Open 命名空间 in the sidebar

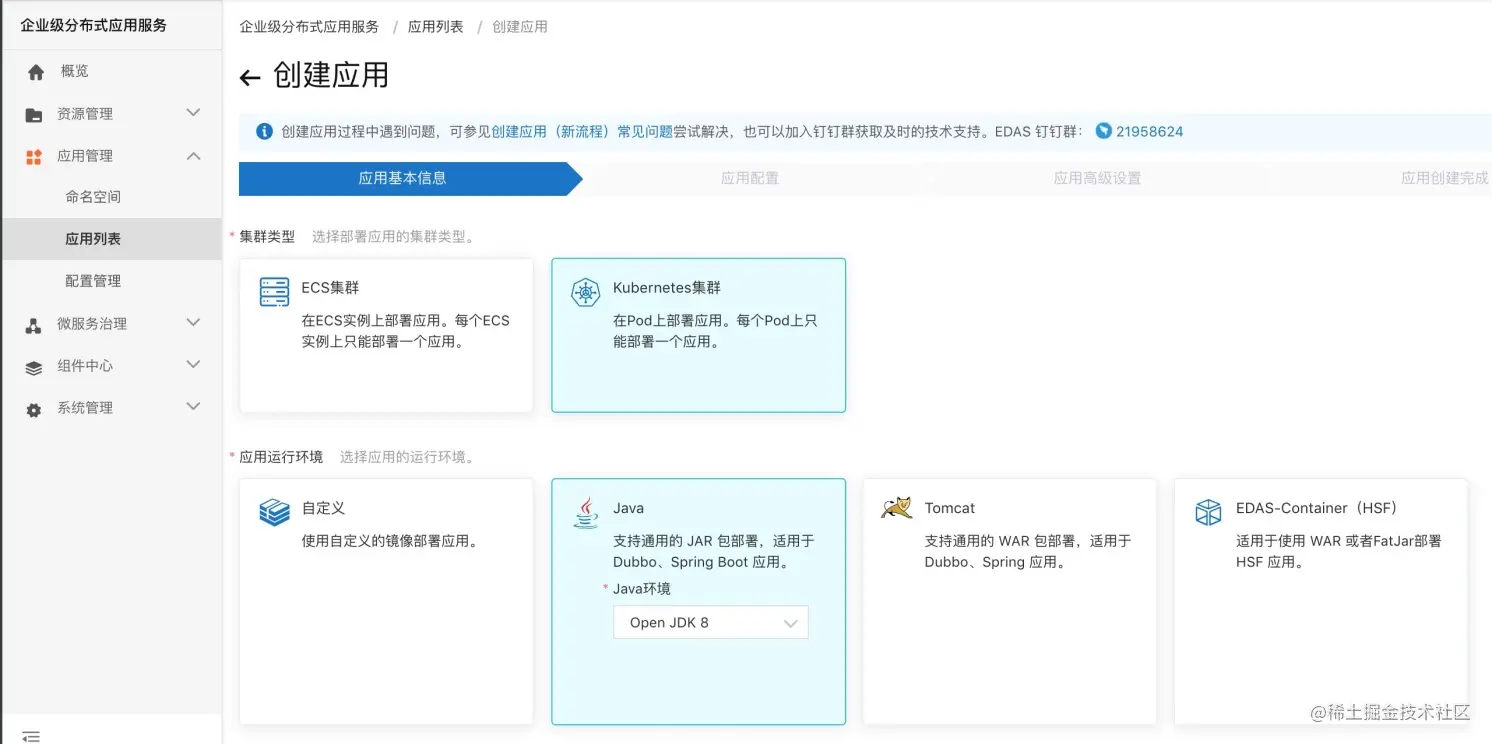tap(93, 197)
